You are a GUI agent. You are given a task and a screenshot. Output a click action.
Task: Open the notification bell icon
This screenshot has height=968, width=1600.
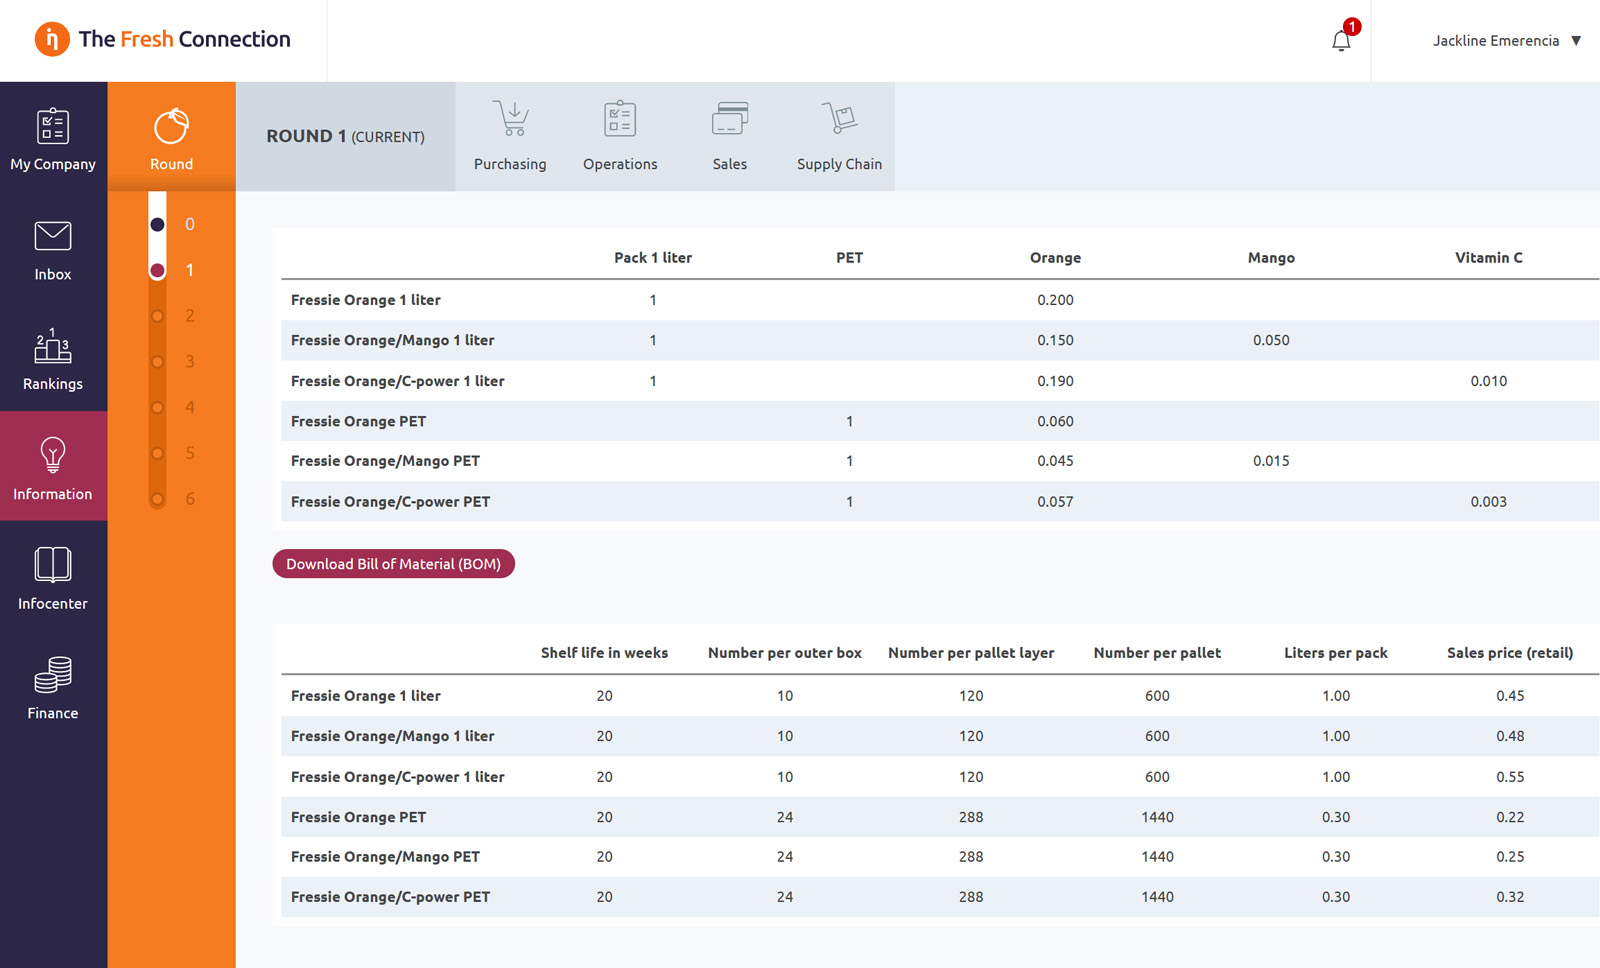(x=1341, y=41)
